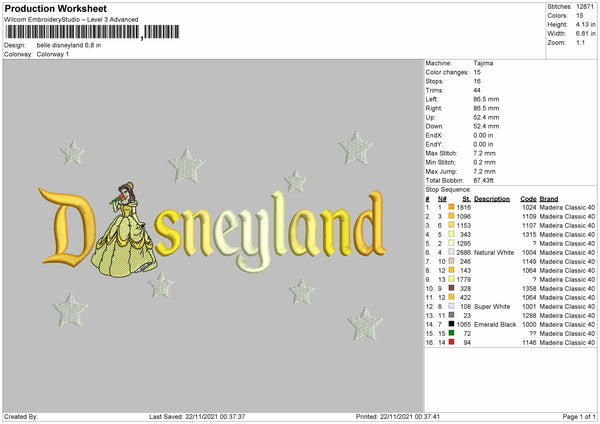This screenshot has width=600, height=424.
Task: Click the 'N#' column header
Action: tap(442, 199)
